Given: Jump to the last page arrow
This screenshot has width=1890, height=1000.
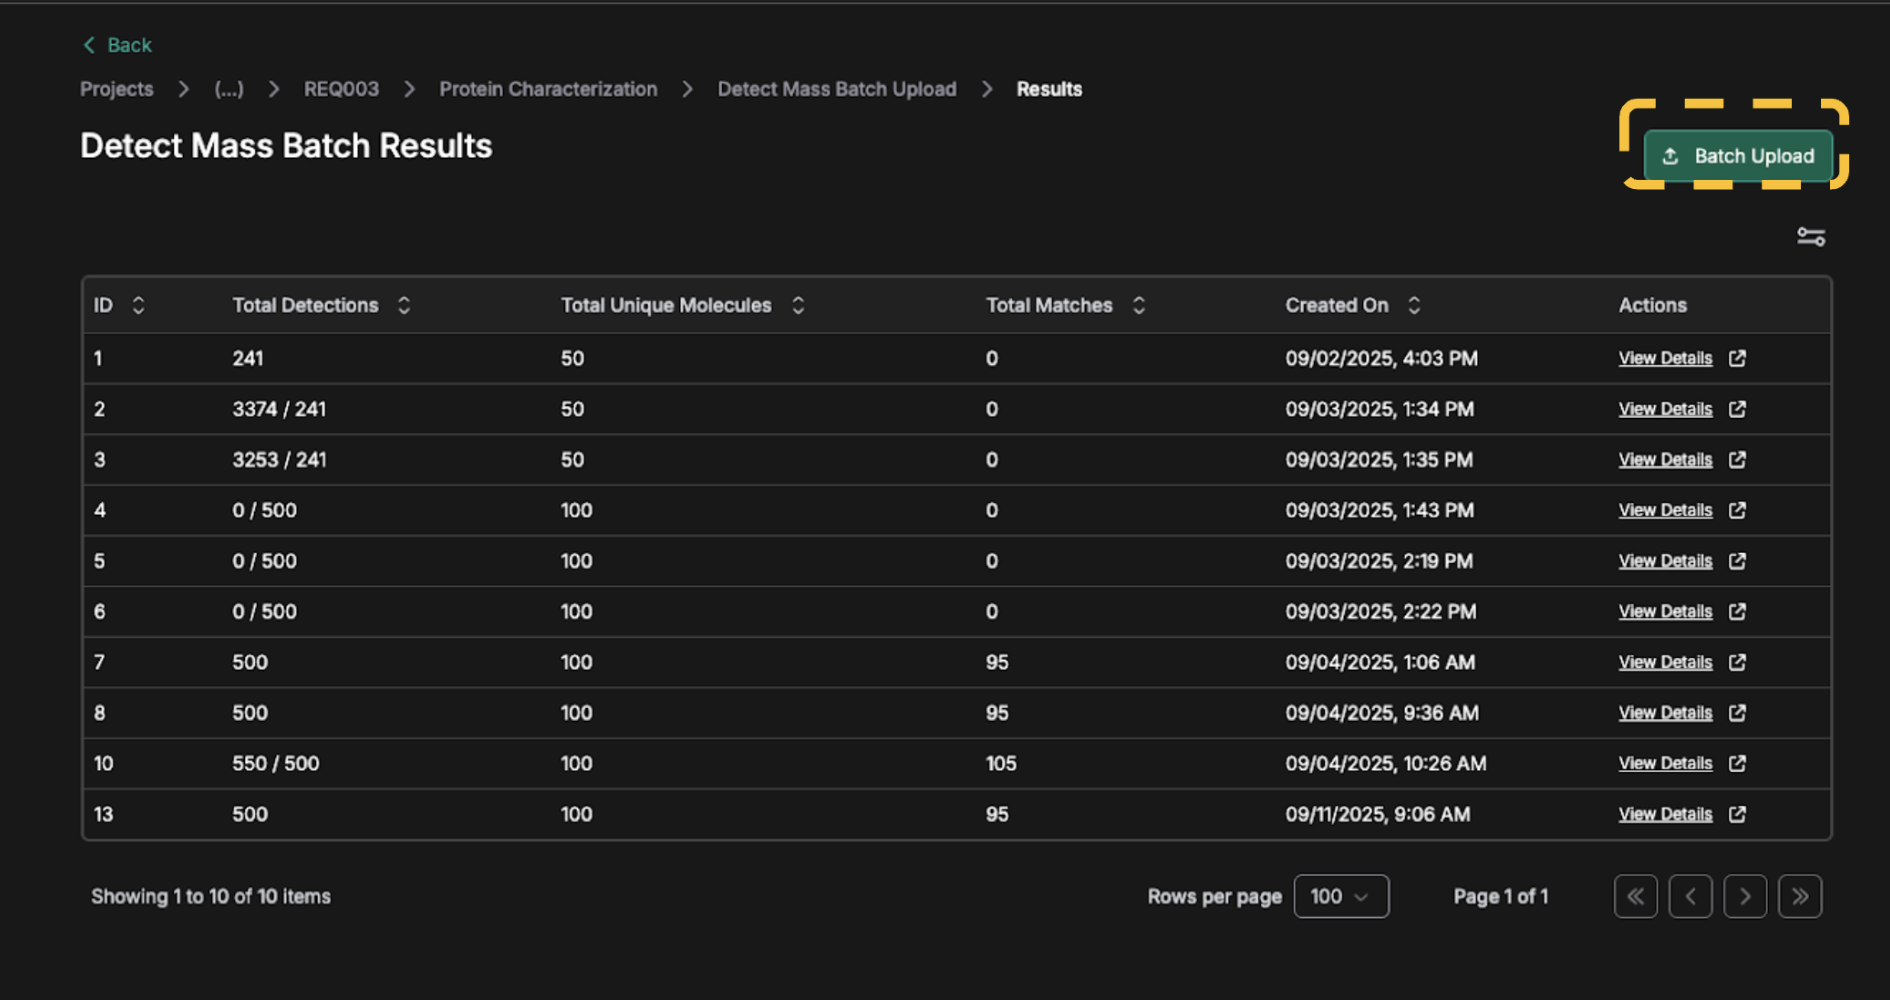Looking at the screenshot, I should point(1800,896).
